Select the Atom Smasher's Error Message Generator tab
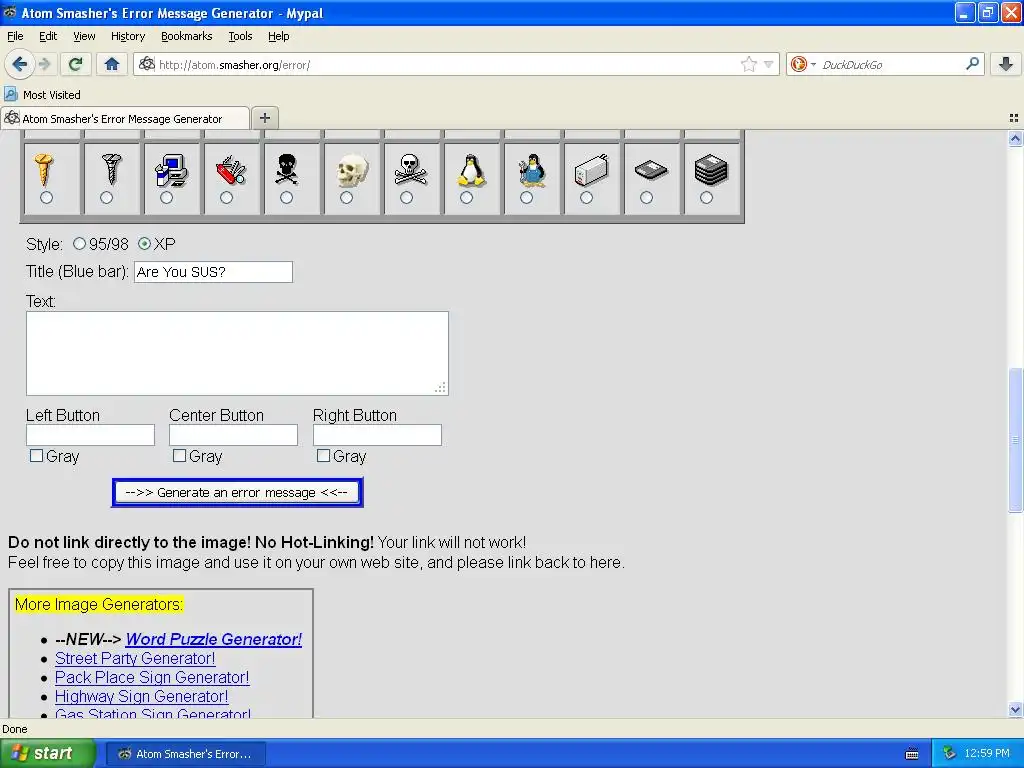Screen dimensions: 1024x768 125,118
